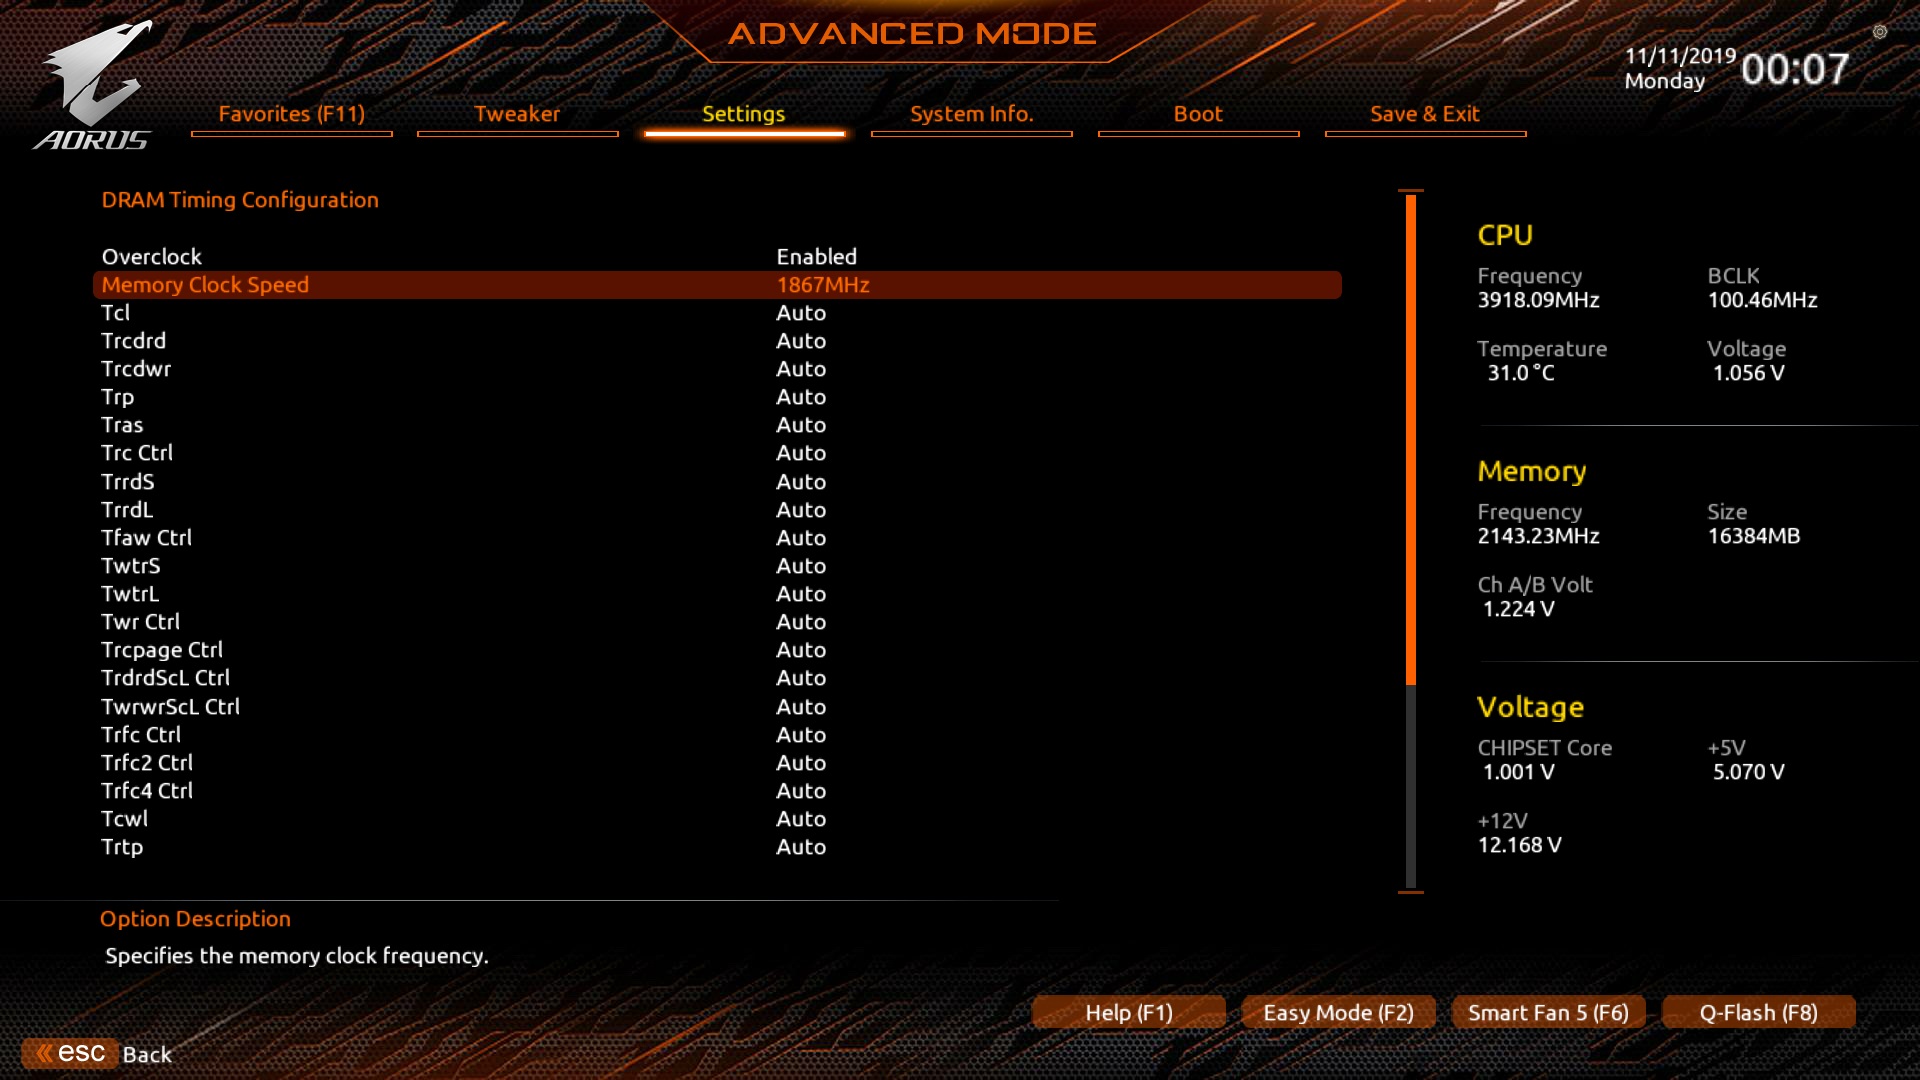The height and width of the screenshot is (1080, 1920).
Task: Open Save & Exit dropdown menu
Action: pos(1425,112)
